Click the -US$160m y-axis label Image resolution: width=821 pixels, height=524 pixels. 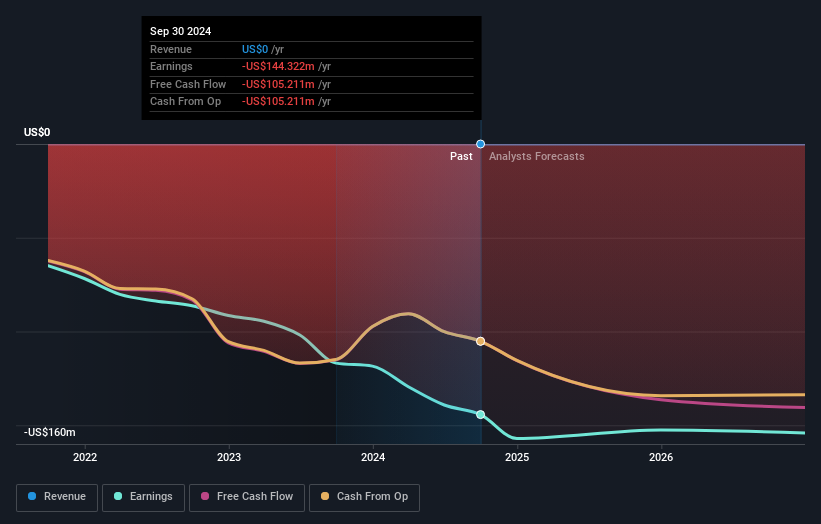[49, 432]
